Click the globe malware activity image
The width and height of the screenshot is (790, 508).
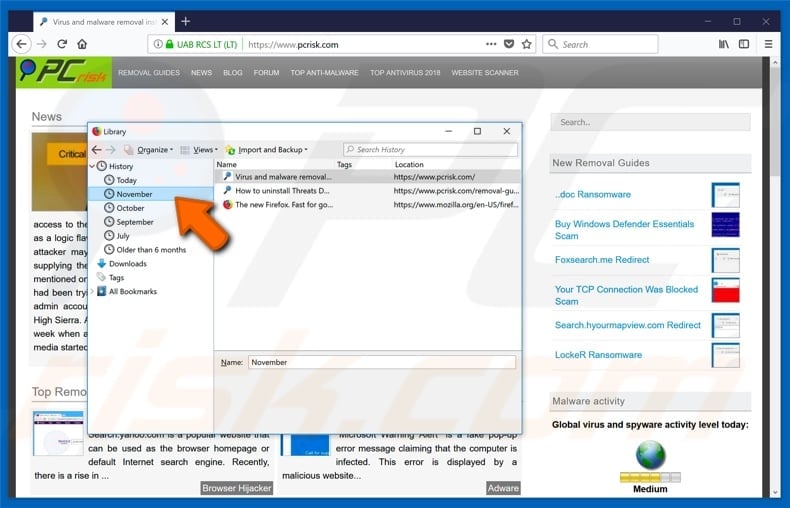650,455
